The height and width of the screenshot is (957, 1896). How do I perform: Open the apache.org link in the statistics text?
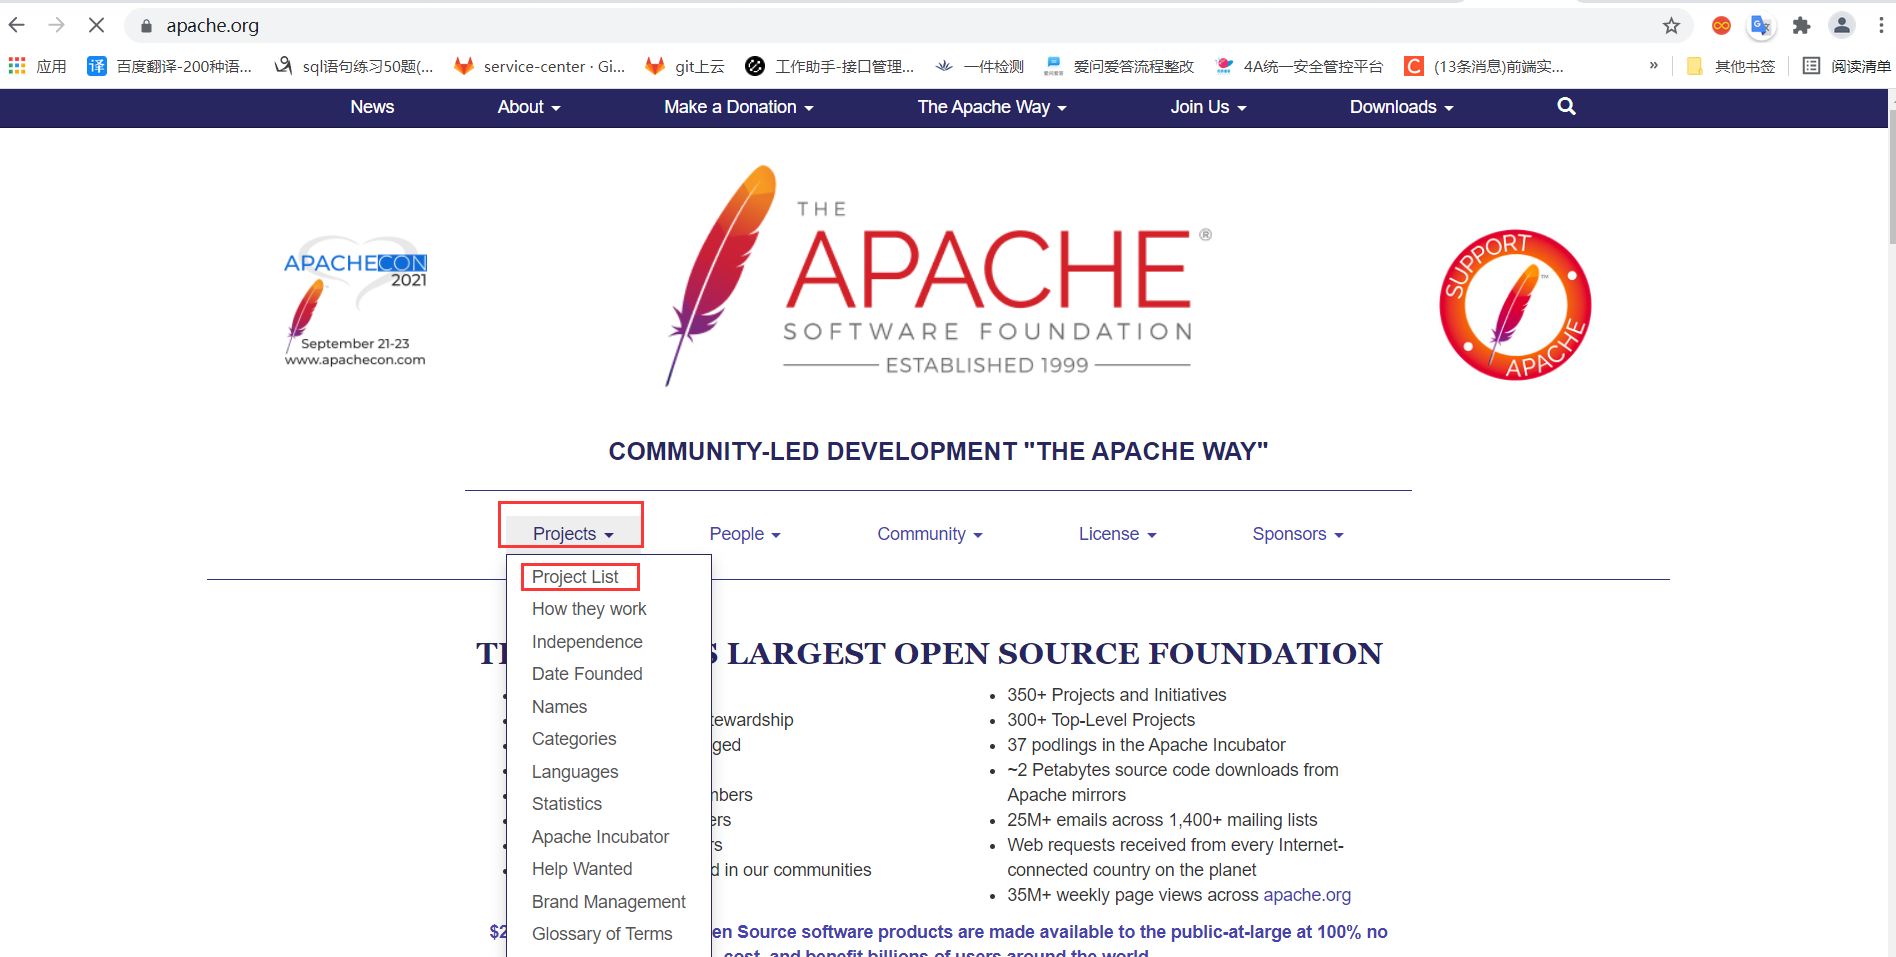(x=1306, y=895)
